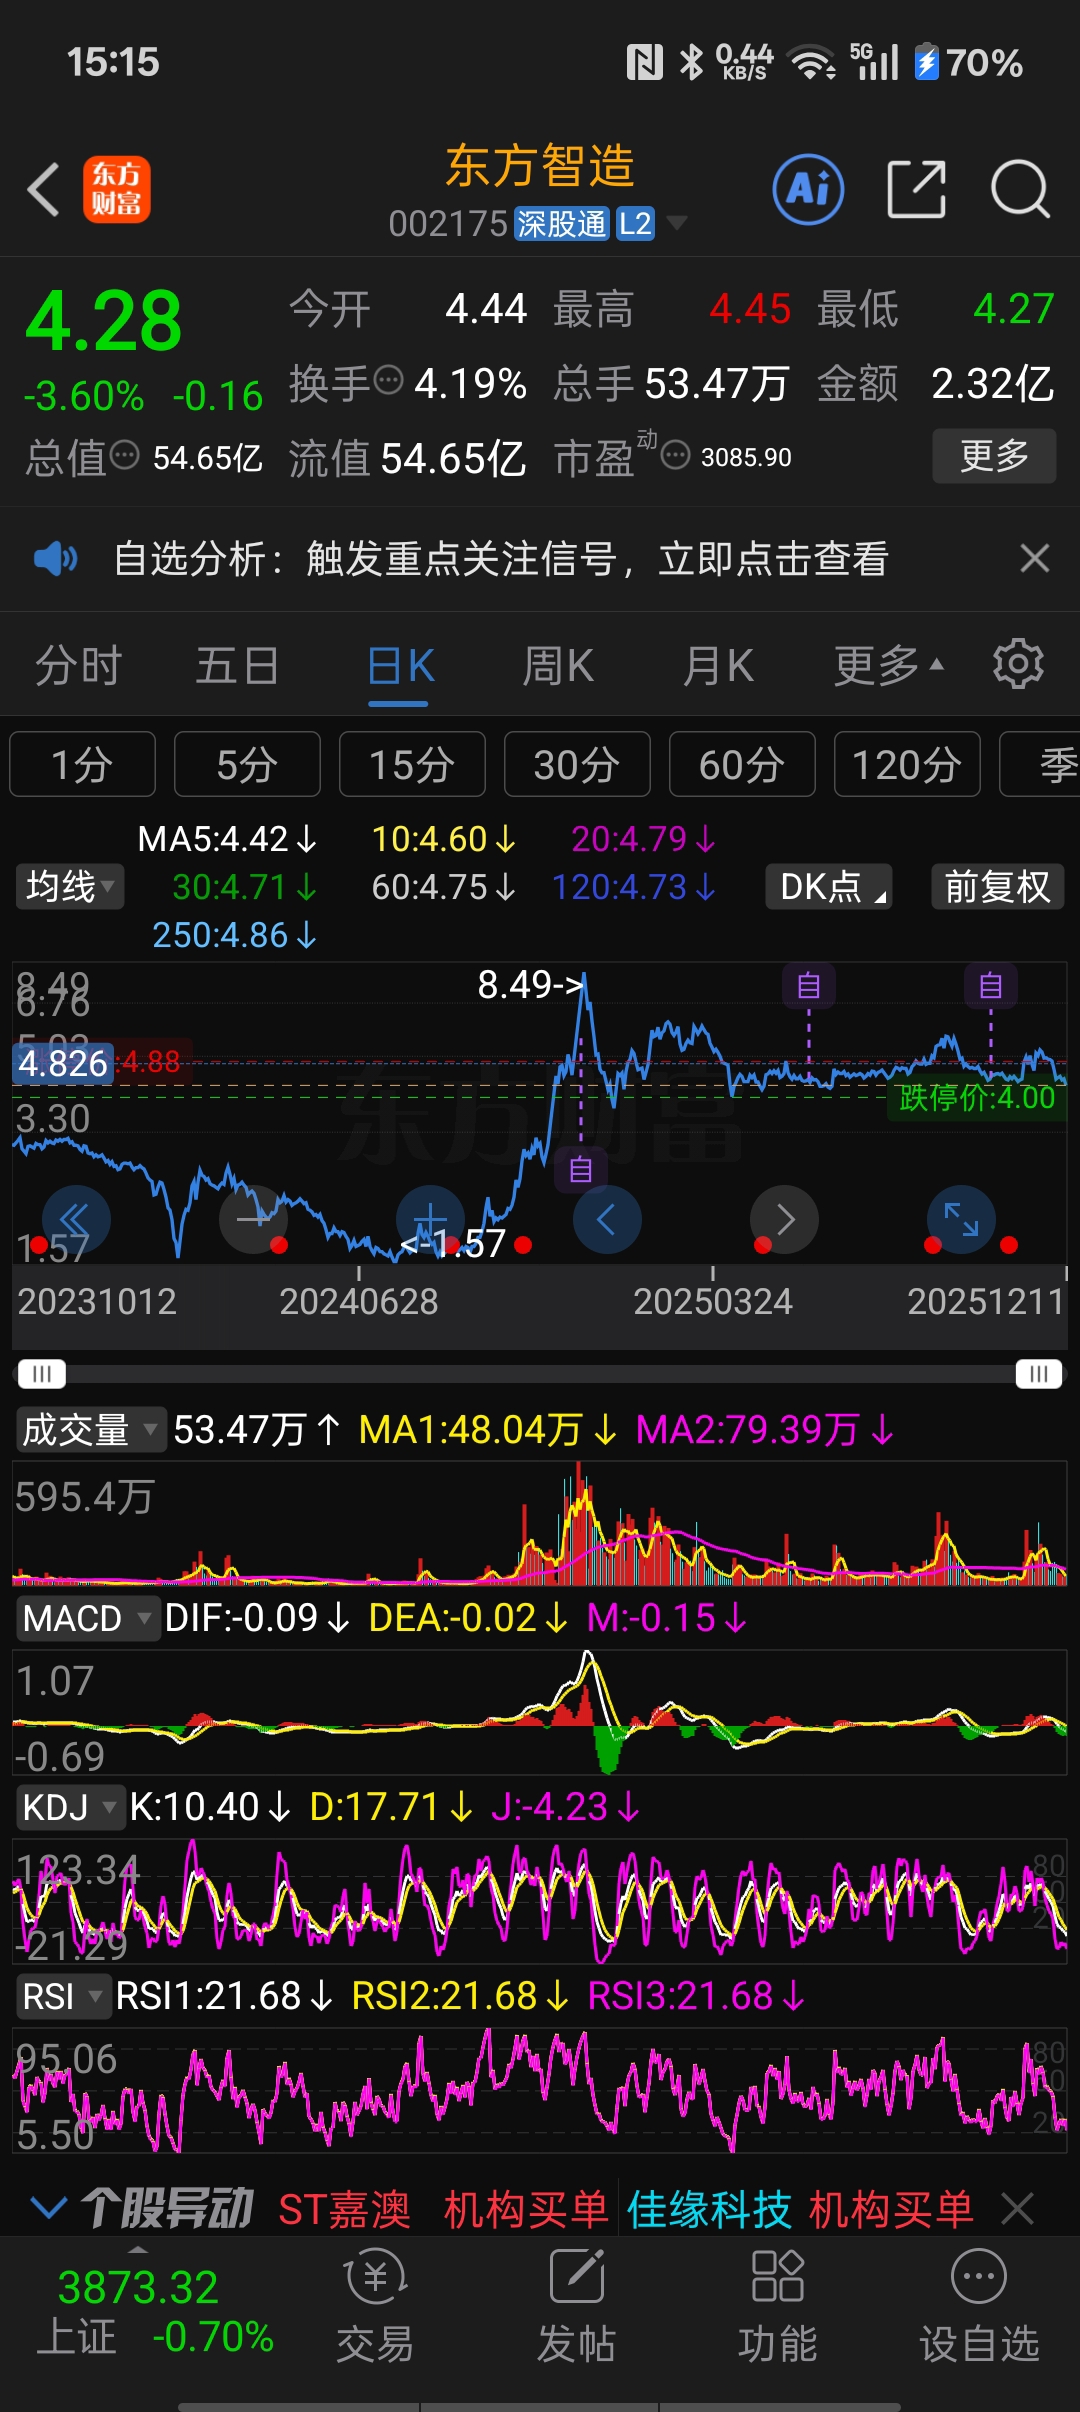1080x2412 pixels.
Task: Select the 60分 period
Action: pos(742,764)
